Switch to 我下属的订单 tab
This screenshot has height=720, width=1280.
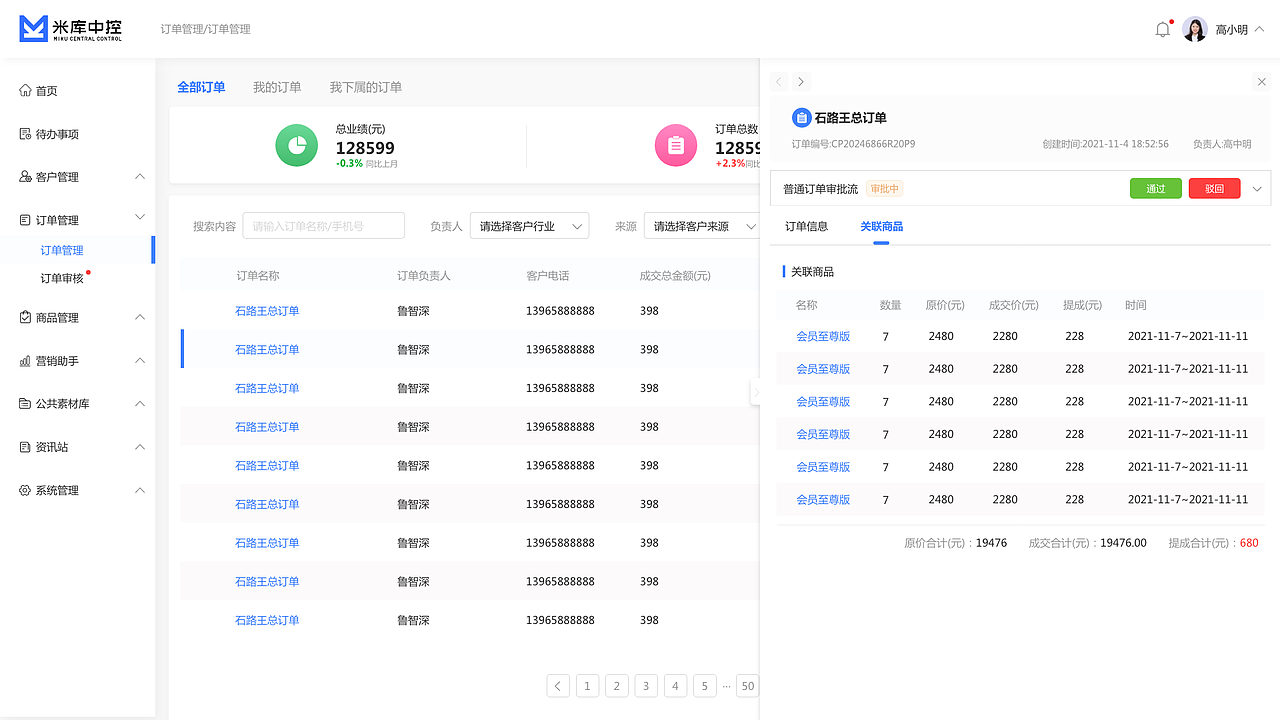(366, 87)
